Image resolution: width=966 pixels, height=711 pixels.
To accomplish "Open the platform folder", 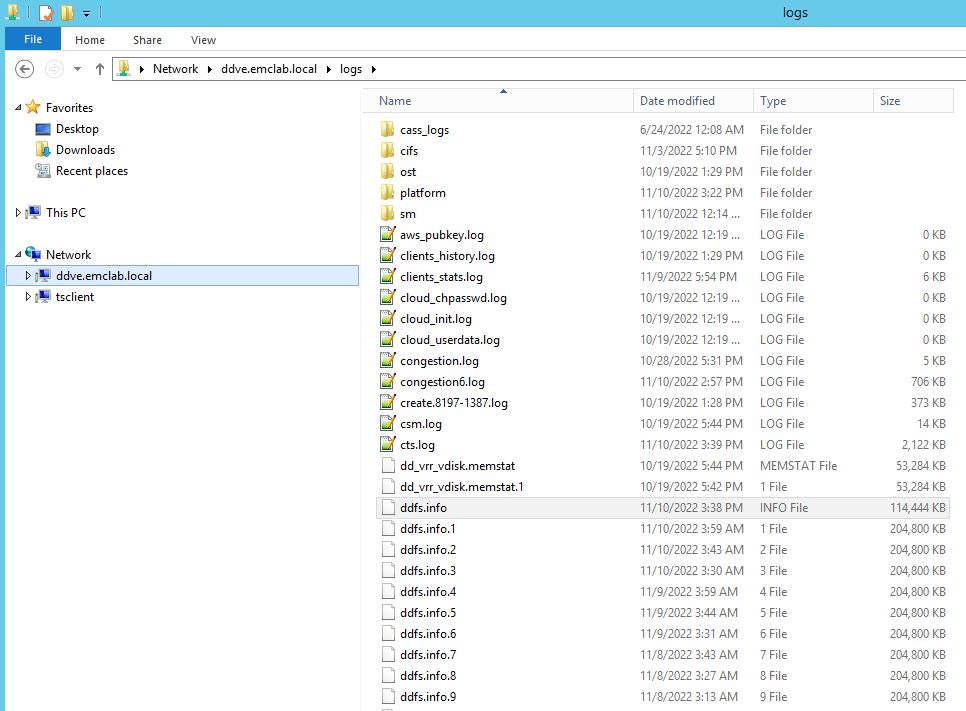I will 424,192.
